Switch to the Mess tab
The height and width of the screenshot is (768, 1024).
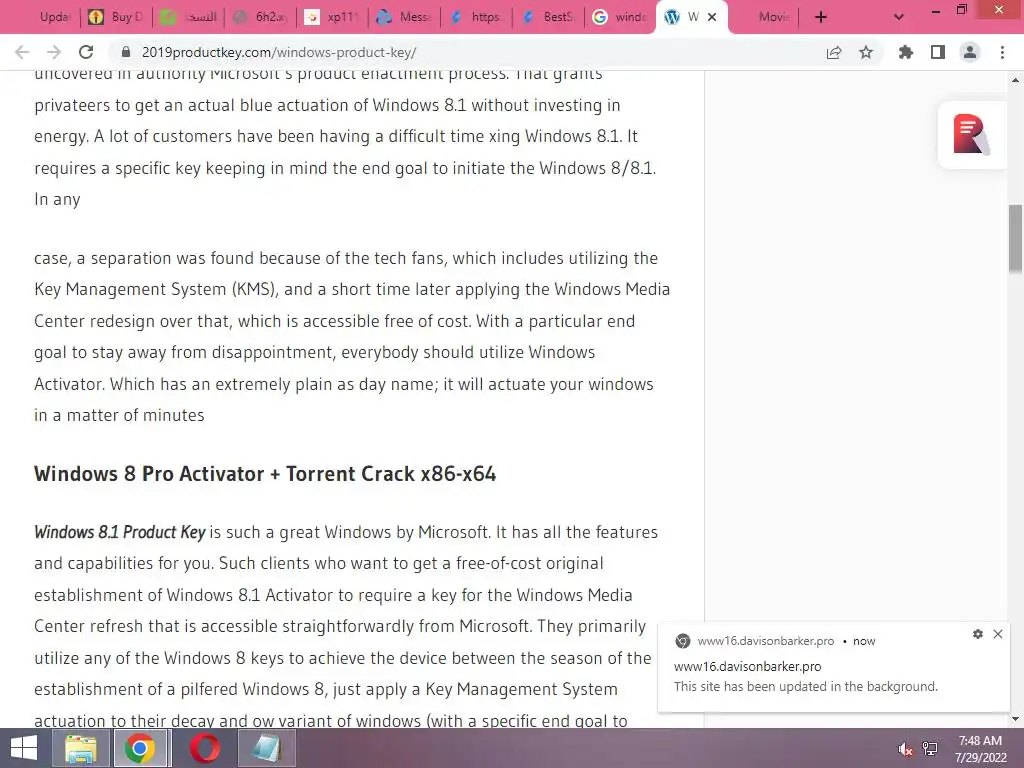click(x=404, y=17)
